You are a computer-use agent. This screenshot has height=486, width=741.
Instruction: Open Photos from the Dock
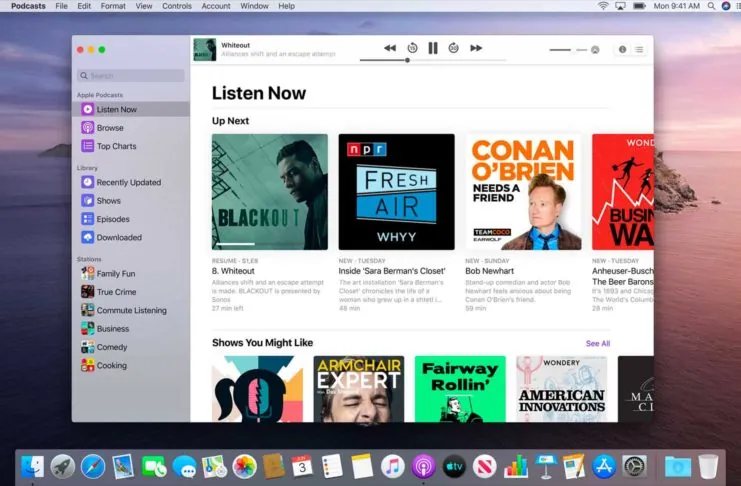click(x=244, y=467)
